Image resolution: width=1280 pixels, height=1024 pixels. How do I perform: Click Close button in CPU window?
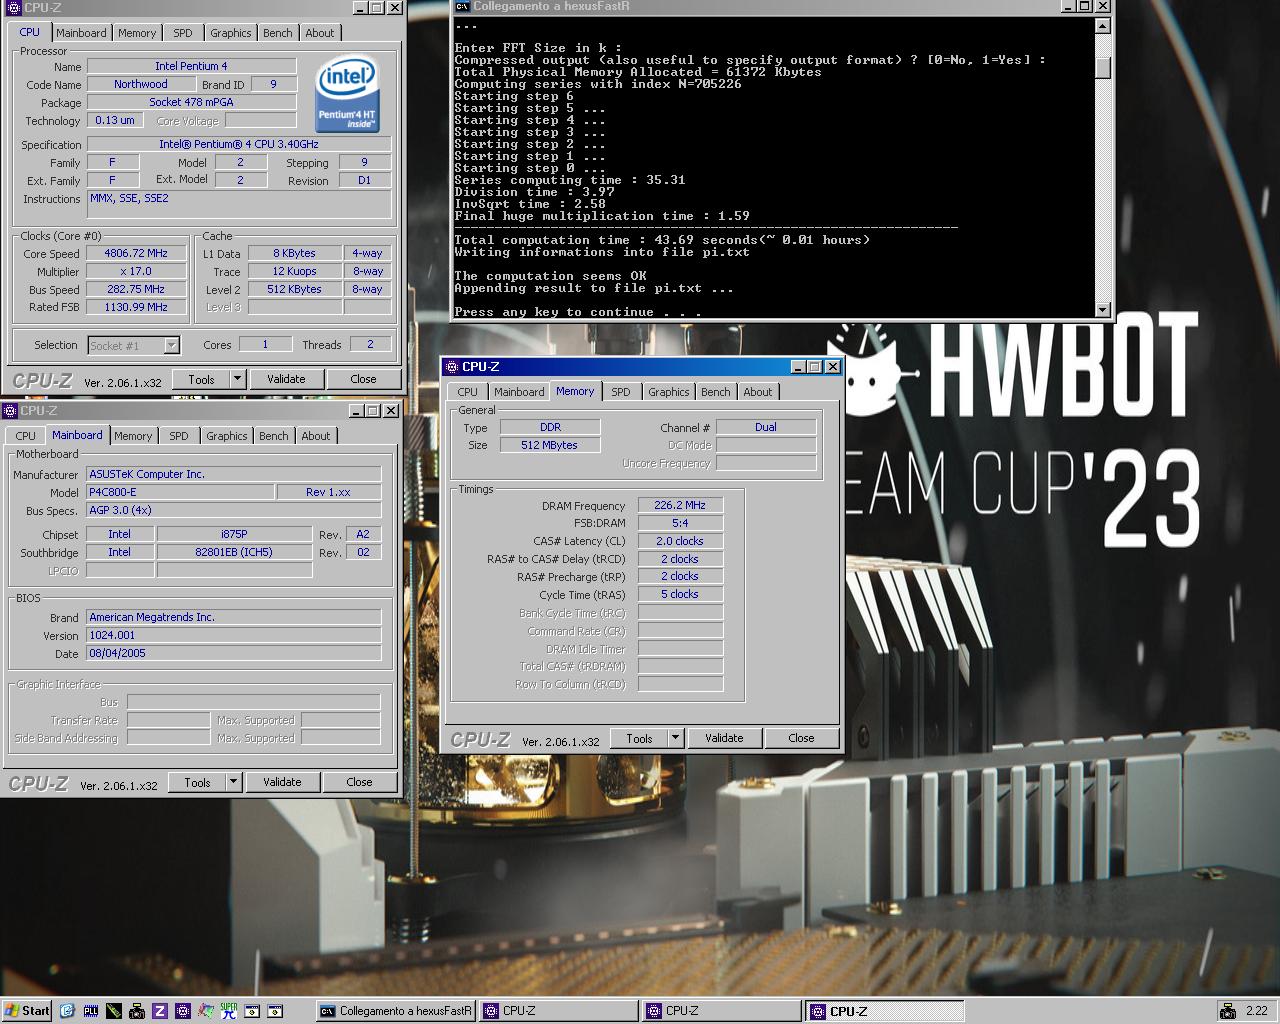coord(363,379)
